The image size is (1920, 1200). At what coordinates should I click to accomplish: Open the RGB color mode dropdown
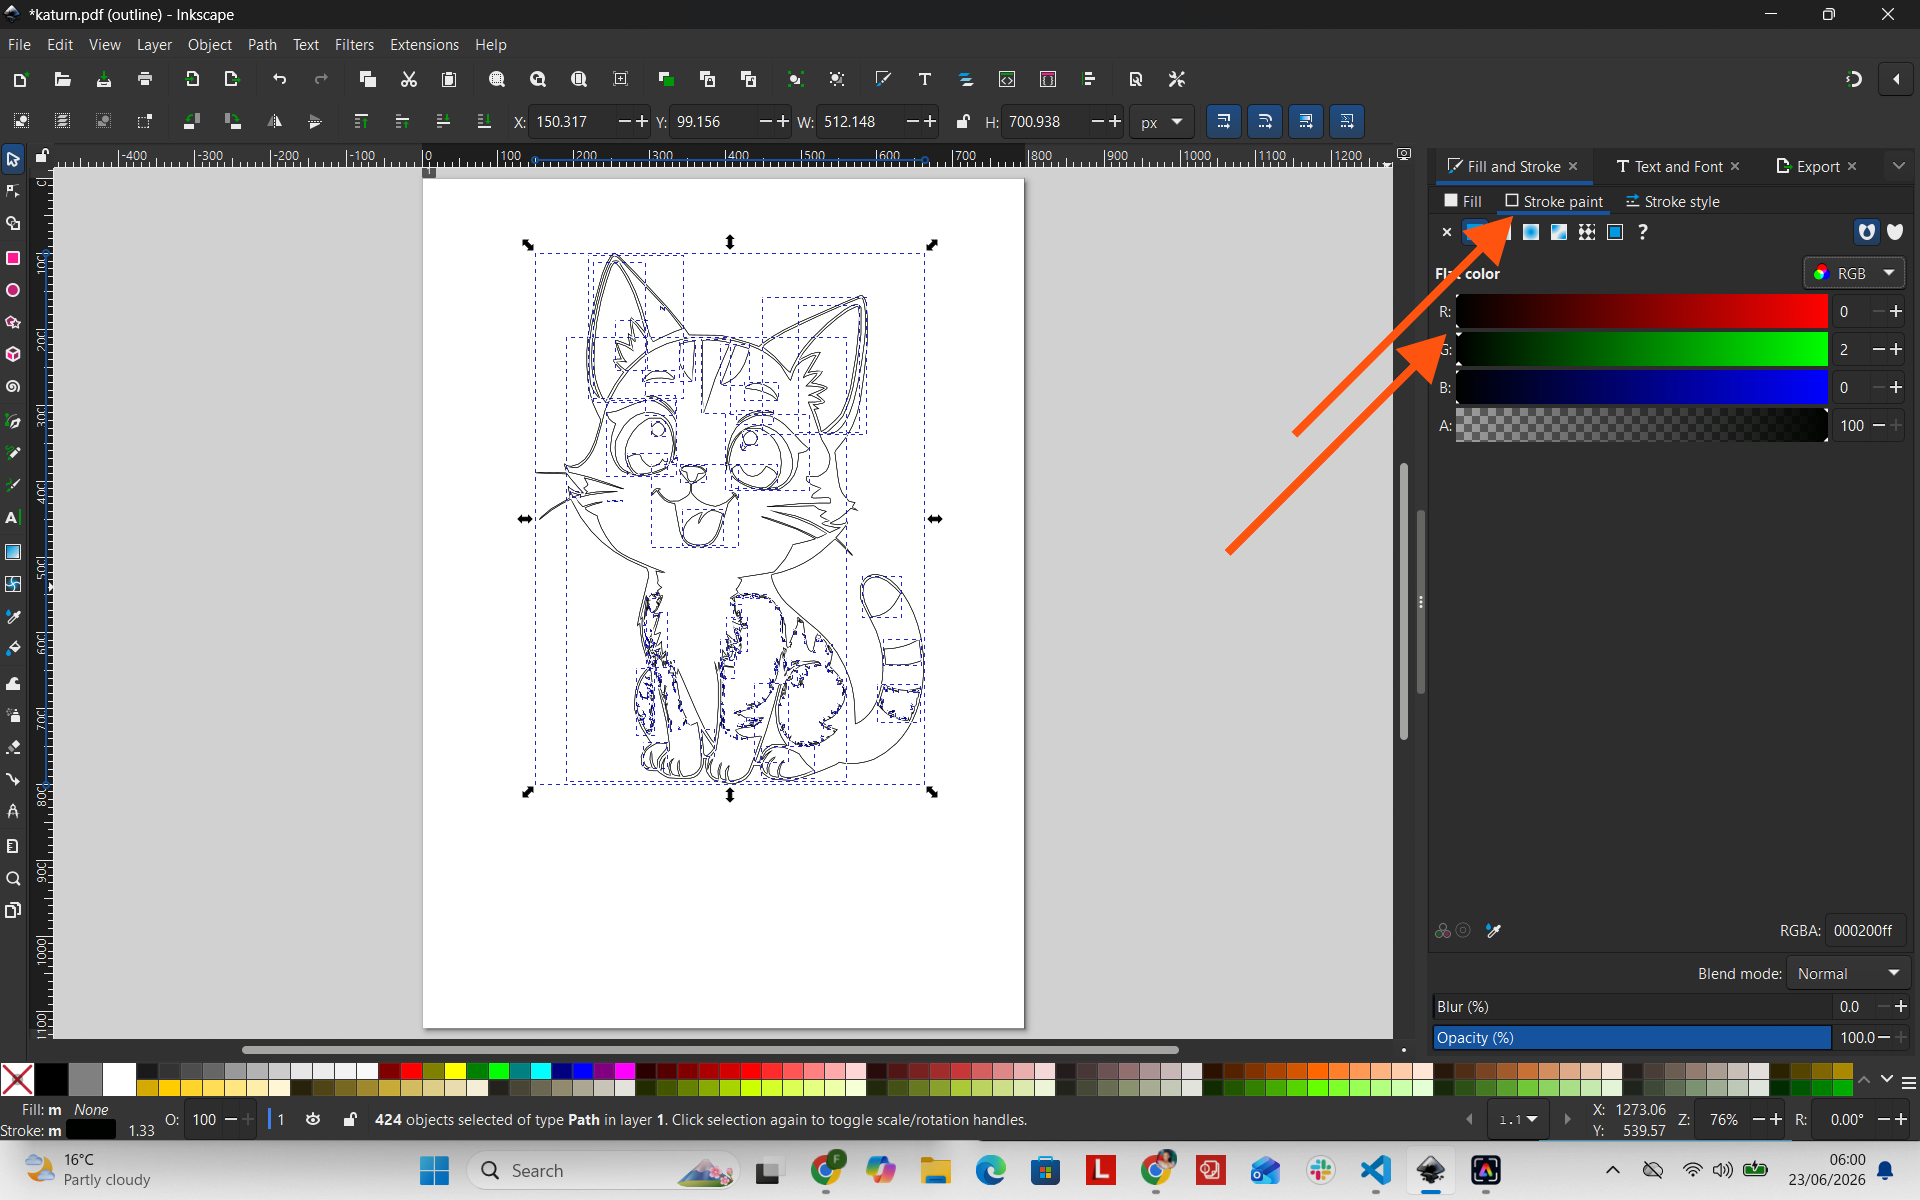coord(1854,273)
